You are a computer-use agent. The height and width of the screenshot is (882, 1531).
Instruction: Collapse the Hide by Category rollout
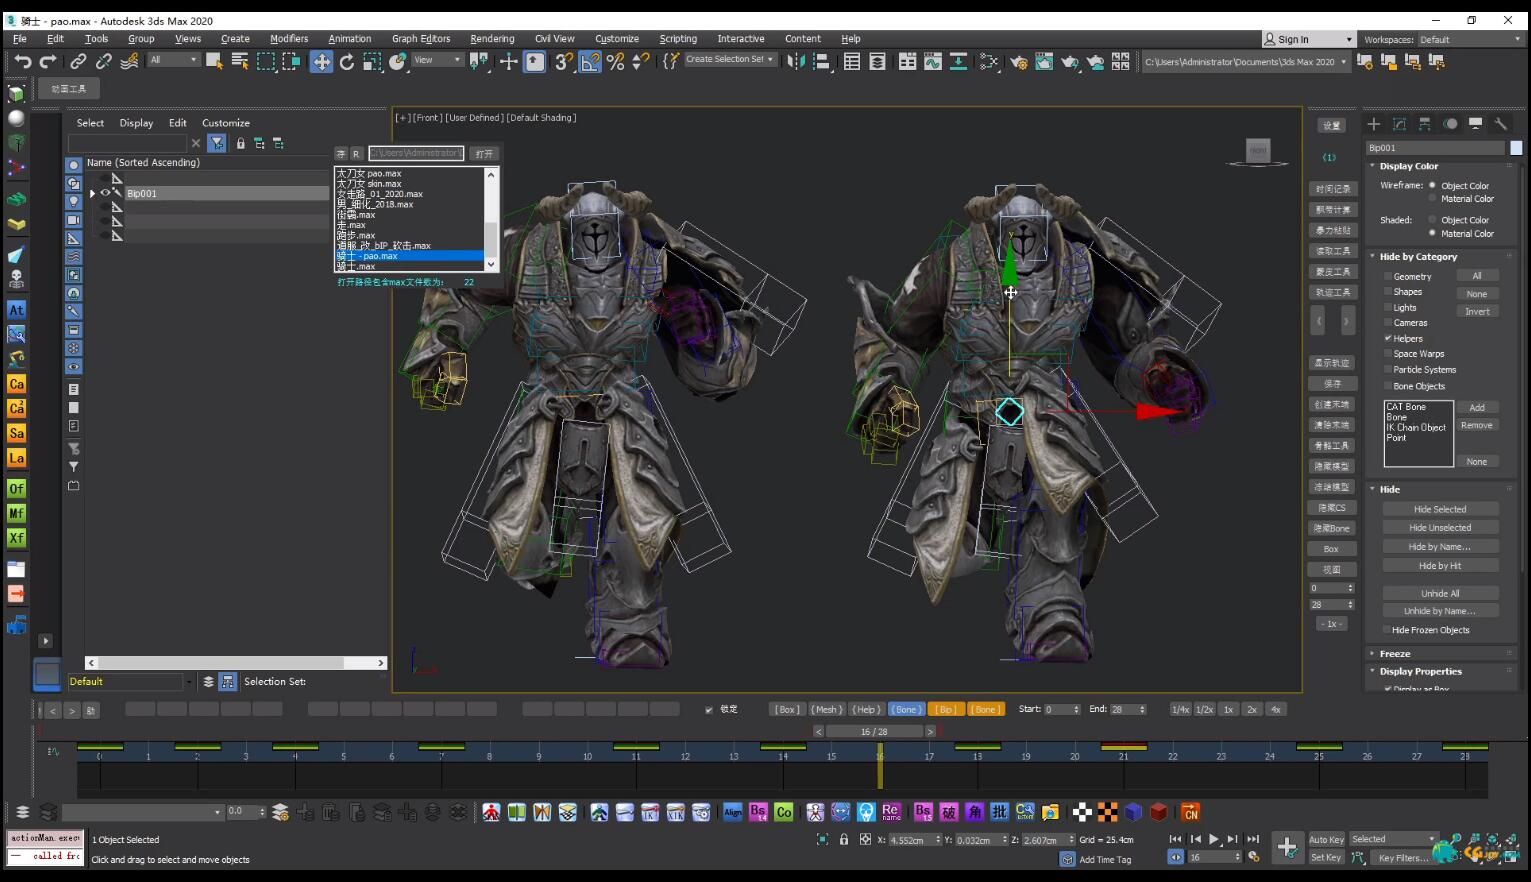(x=1418, y=257)
